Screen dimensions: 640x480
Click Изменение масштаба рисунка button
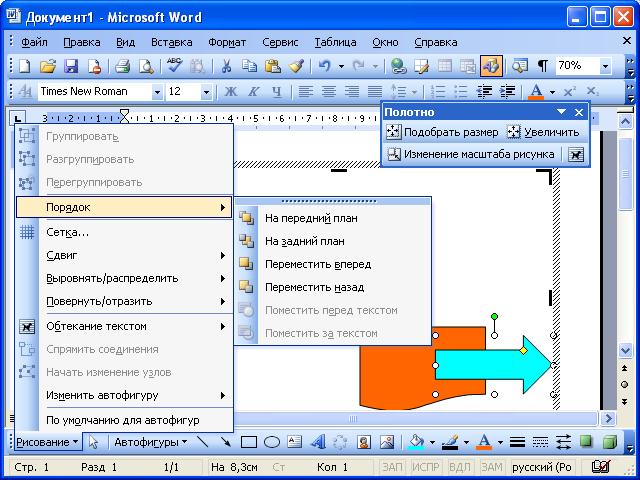coord(471,154)
